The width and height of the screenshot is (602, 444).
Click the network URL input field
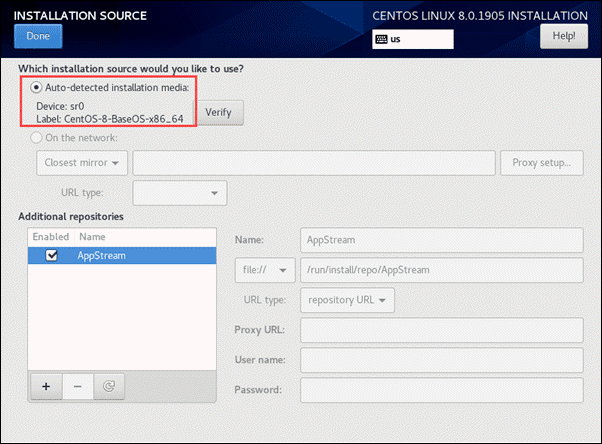point(314,163)
